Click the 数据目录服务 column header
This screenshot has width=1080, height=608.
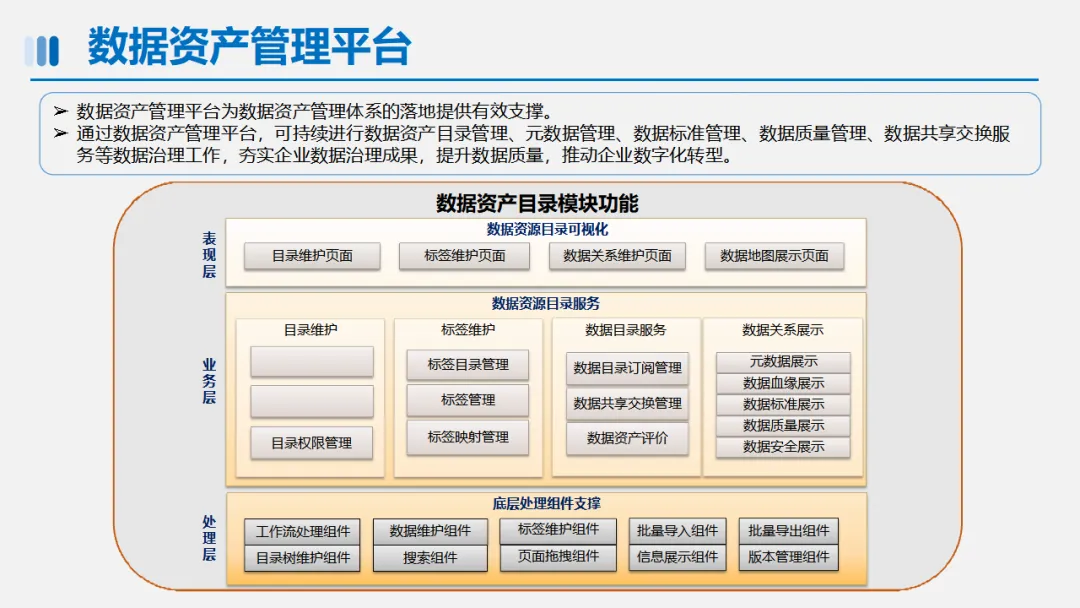tap(625, 330)
